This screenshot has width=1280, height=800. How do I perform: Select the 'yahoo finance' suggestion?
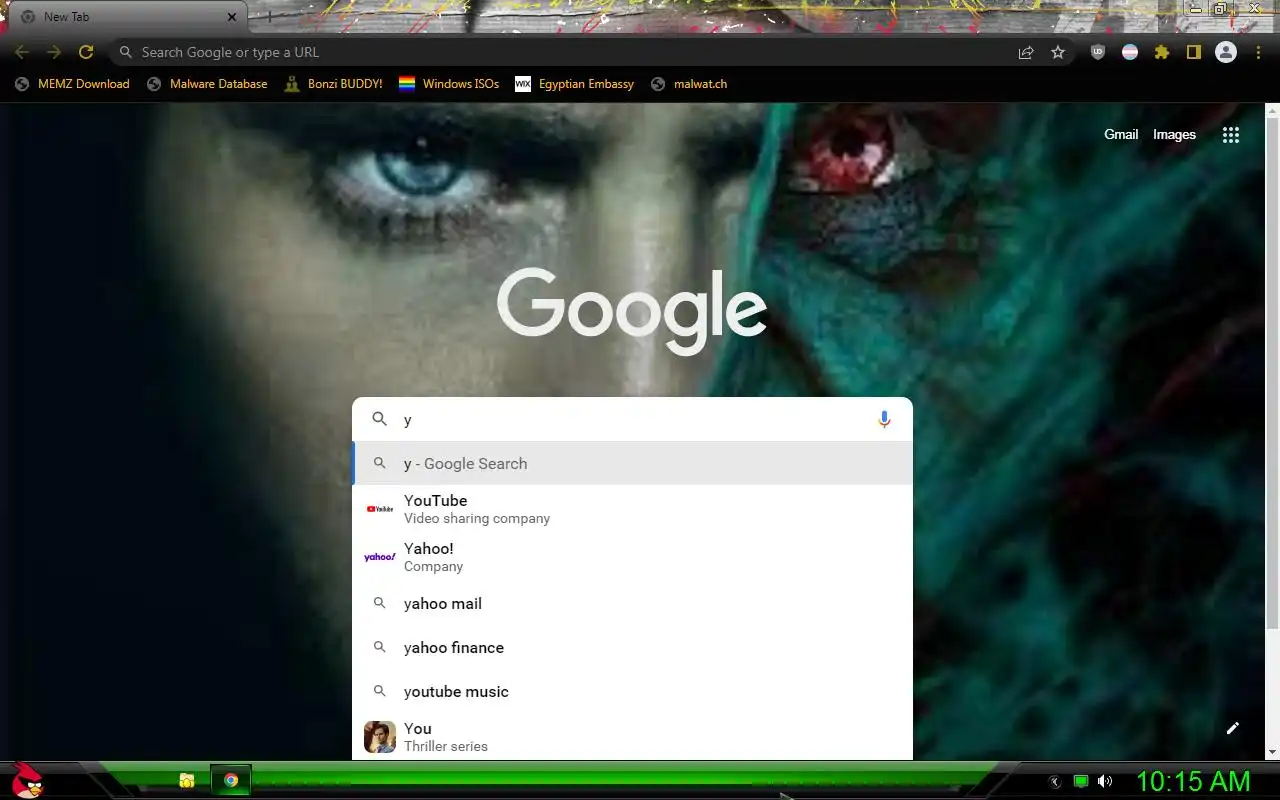[632, 648]
